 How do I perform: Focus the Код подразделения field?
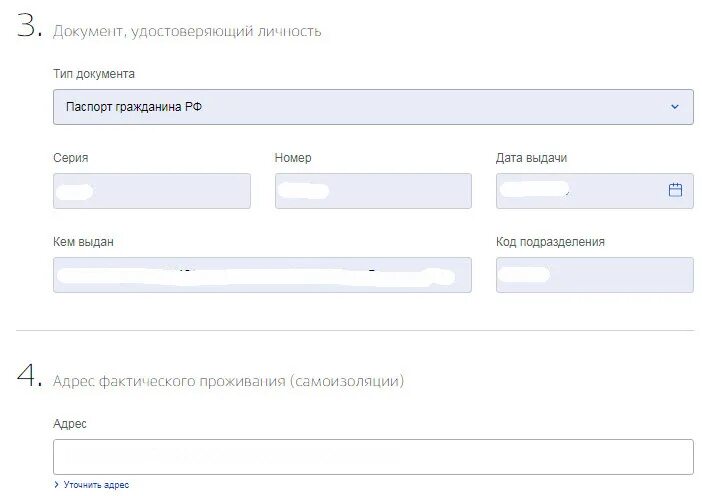594,275
